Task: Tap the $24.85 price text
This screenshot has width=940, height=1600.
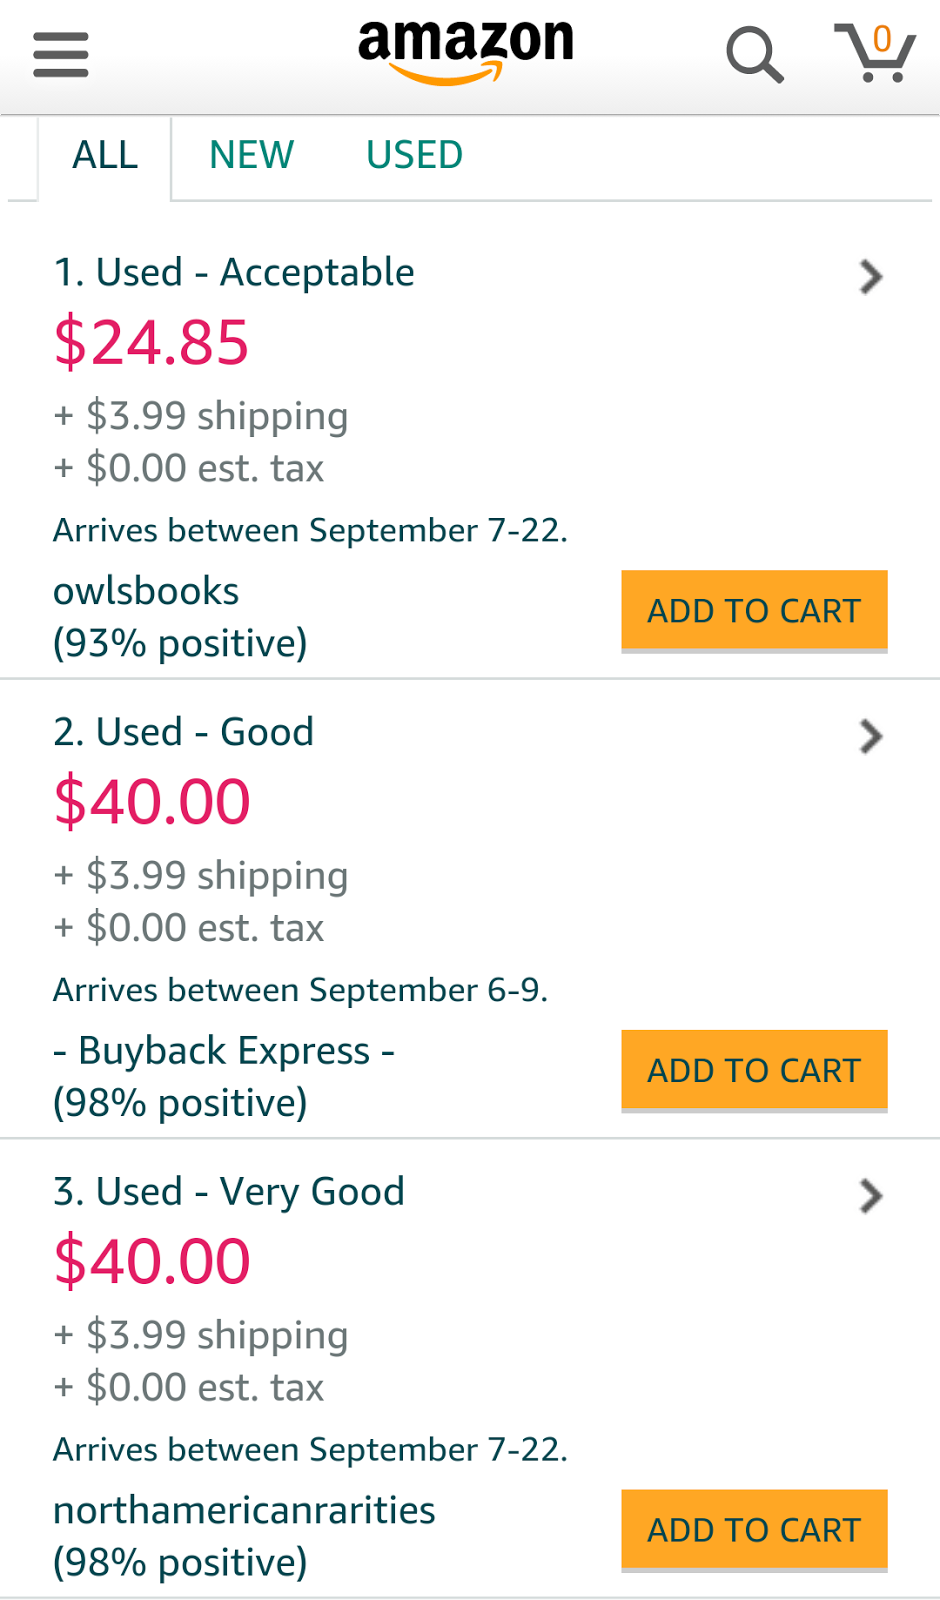Action: pos(151,343)
